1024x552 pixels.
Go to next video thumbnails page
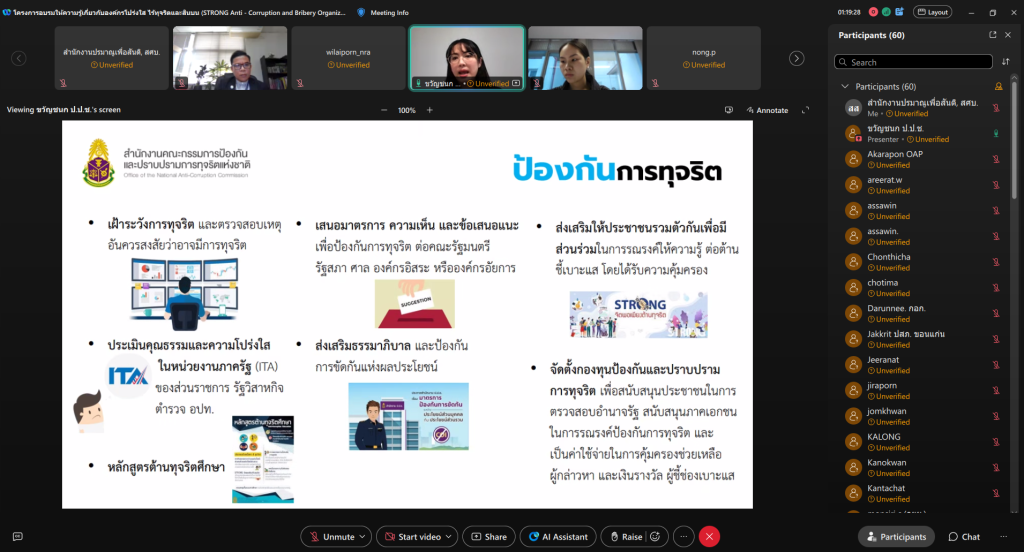796,58
